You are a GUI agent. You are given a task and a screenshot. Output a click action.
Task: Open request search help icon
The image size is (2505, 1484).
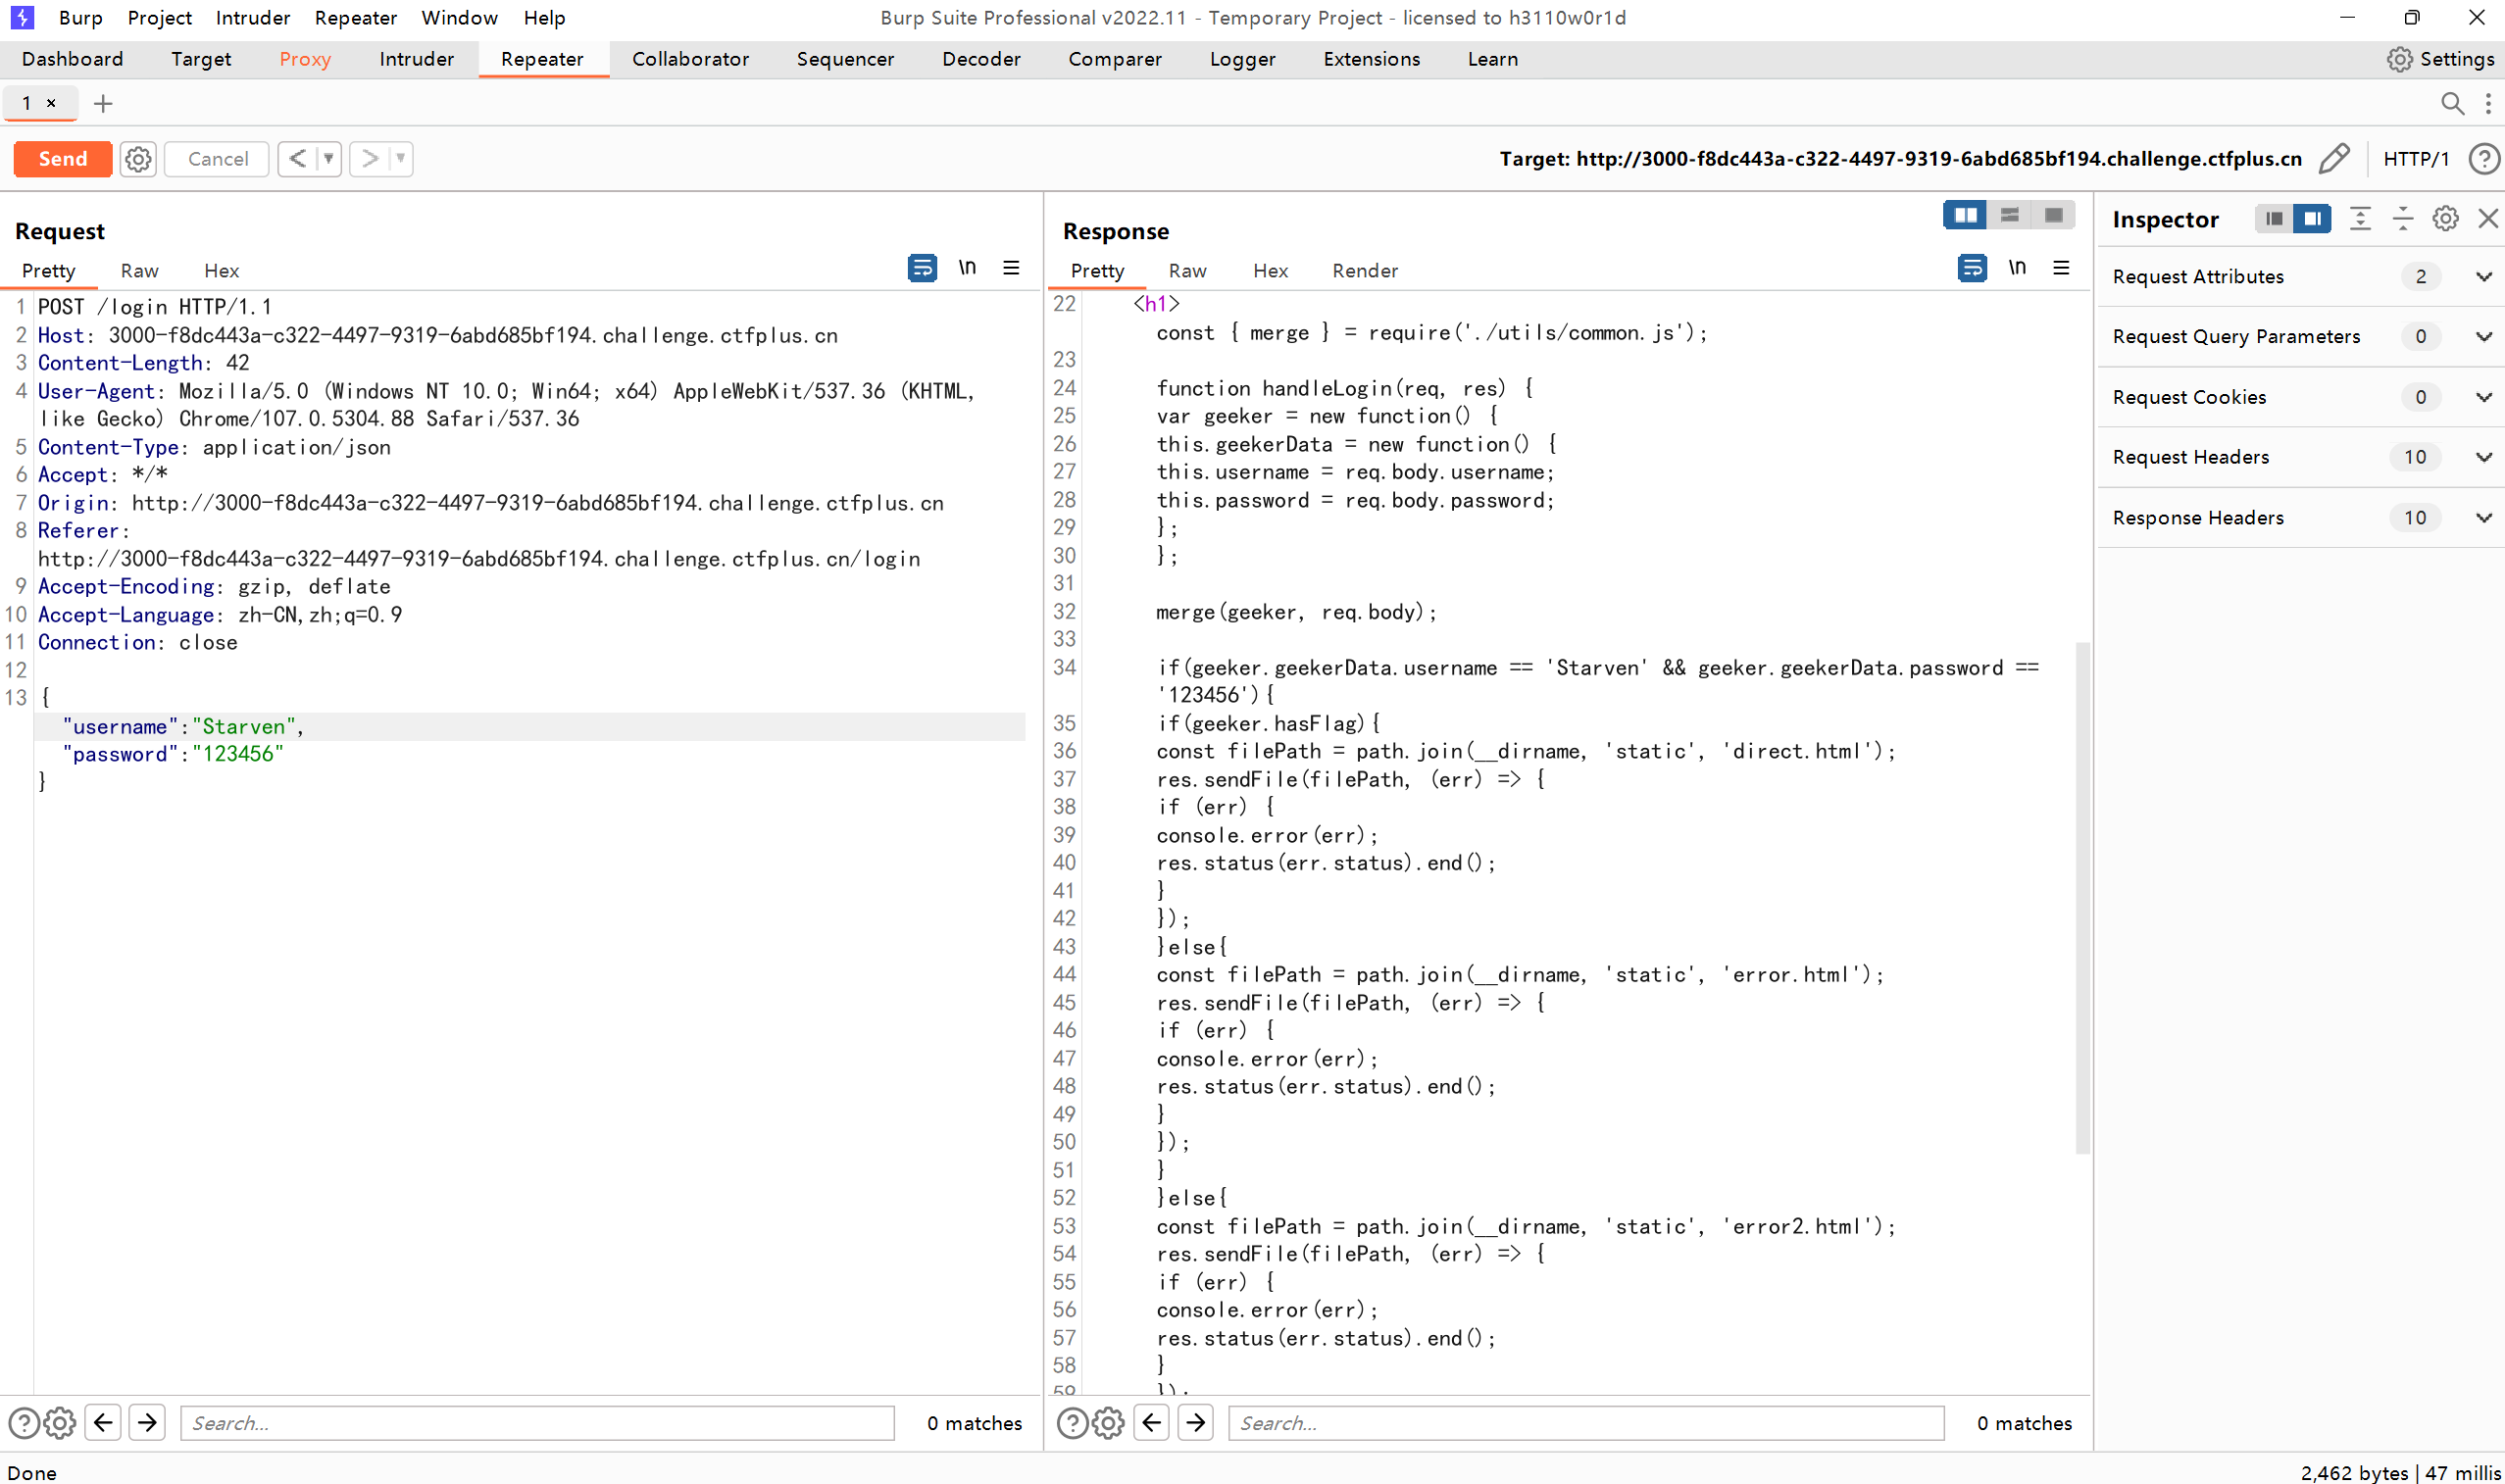pyautogui.click(x=24, y=1423)
